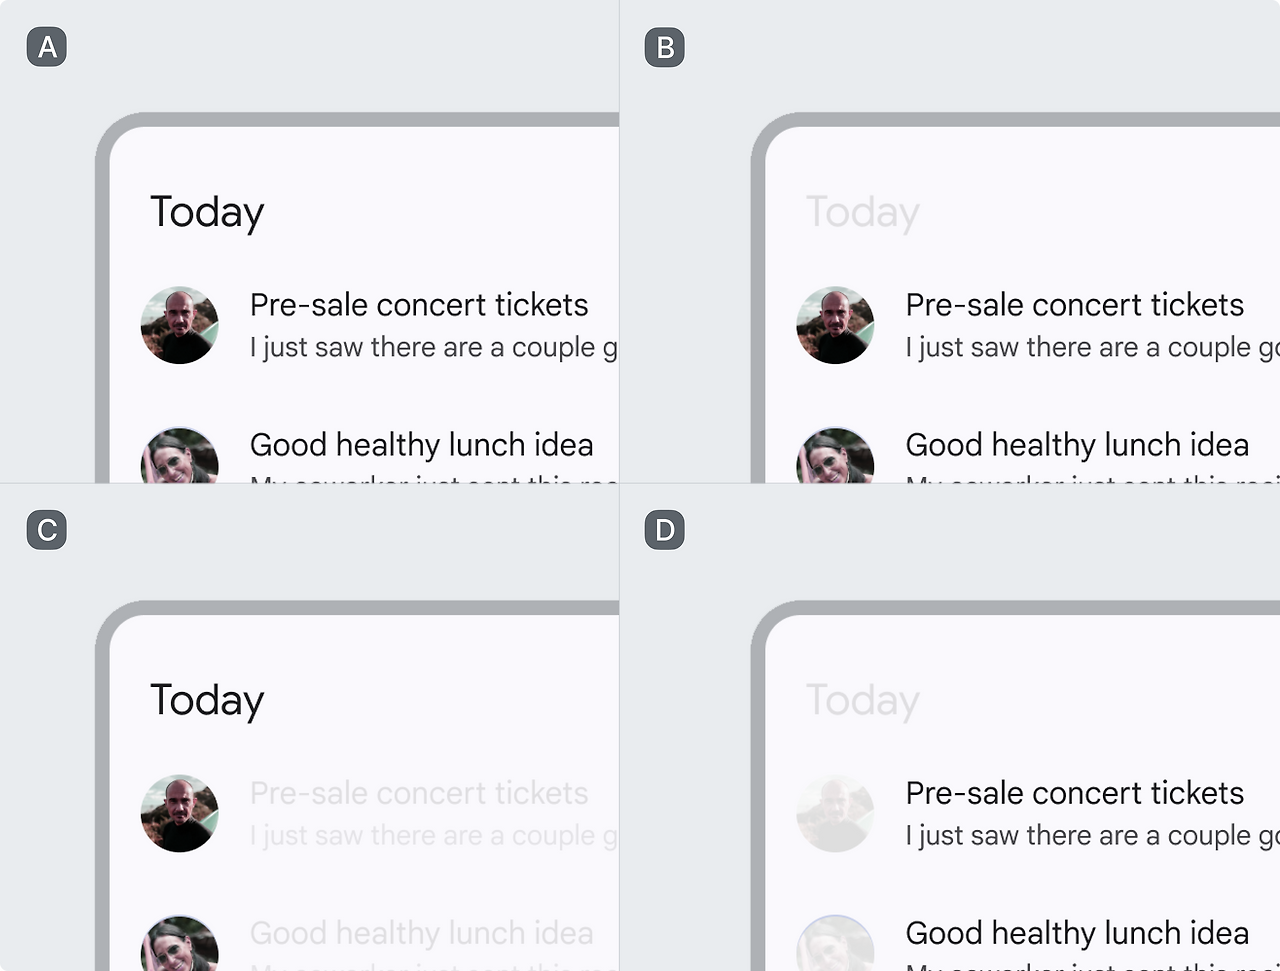Select the bald man avatar in panel B
Screen dimensions: 1280x971
835,325
